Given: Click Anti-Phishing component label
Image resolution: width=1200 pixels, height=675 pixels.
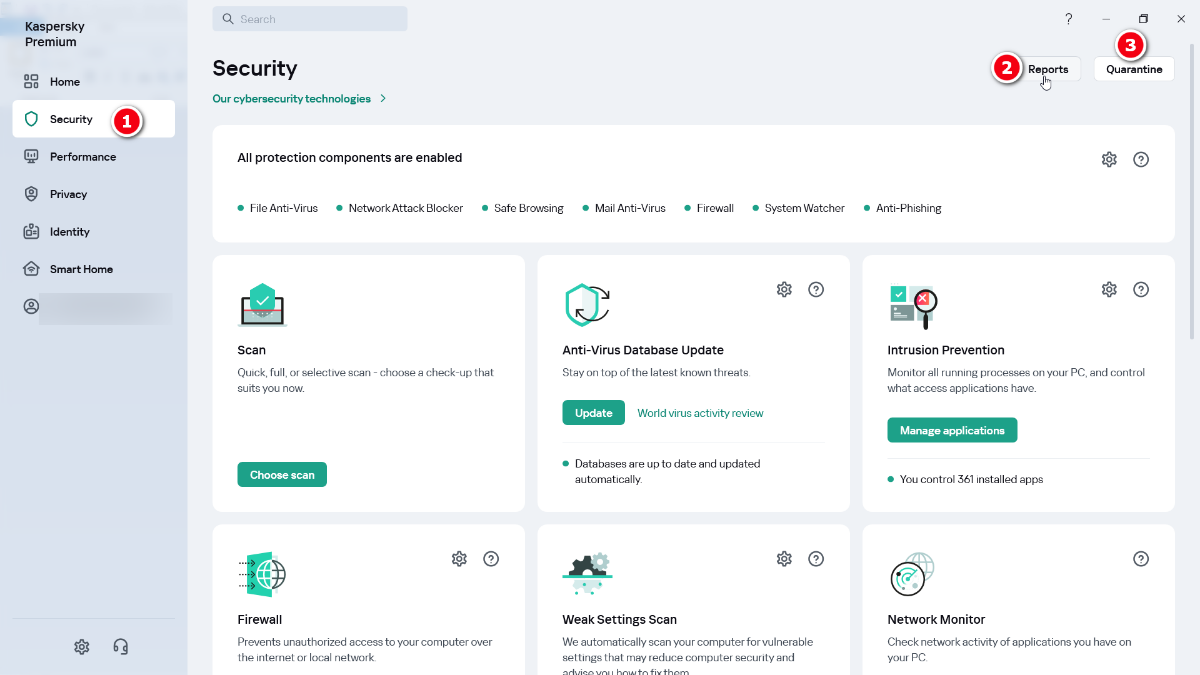Looking at the screenshot, I should [x=909, y=208].
